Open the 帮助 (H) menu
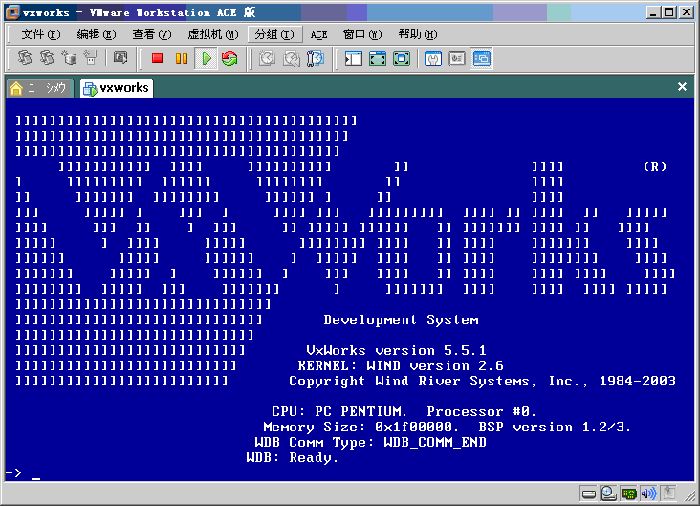The height and width of the screenshot is (506, 700). (x=418, y=34)
